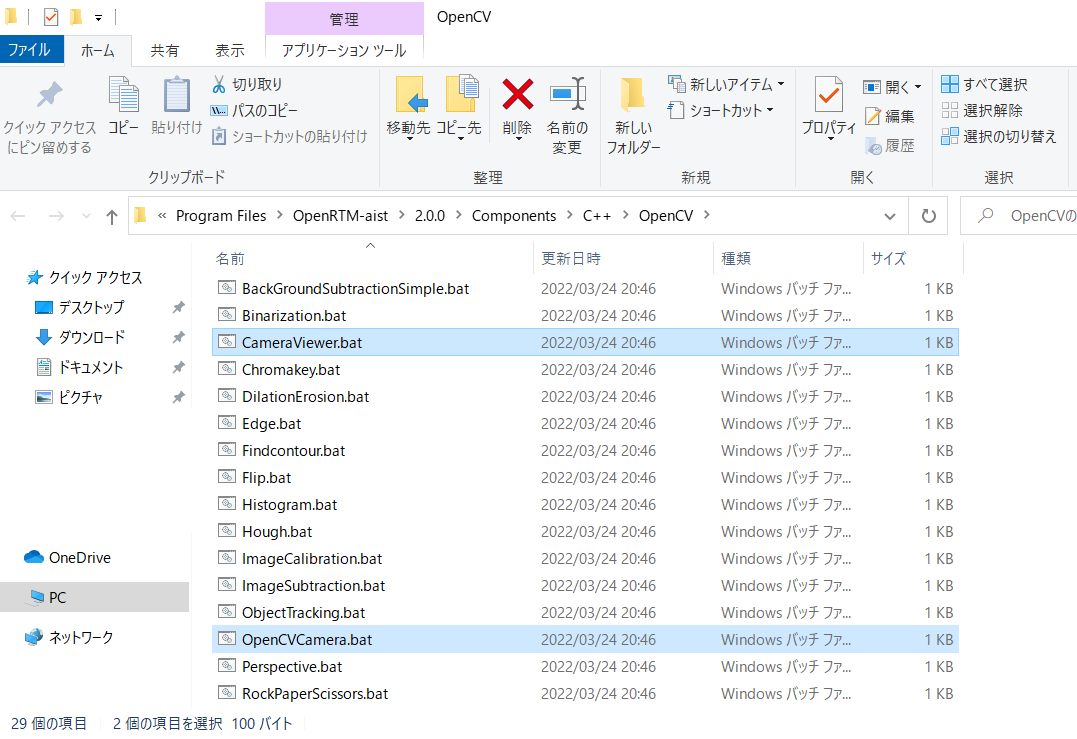1077x739 pixels.
Task: Click the Copy icon in Clipboard group
Action: 124,106
